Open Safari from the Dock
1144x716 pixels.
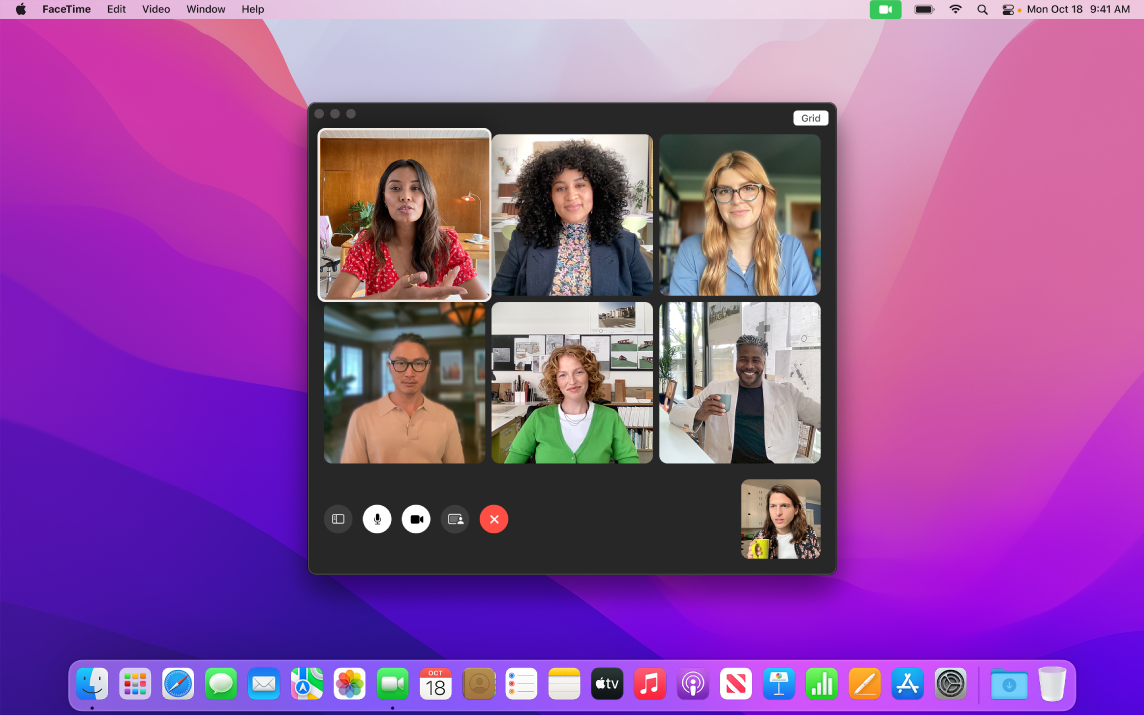point(178,684)
